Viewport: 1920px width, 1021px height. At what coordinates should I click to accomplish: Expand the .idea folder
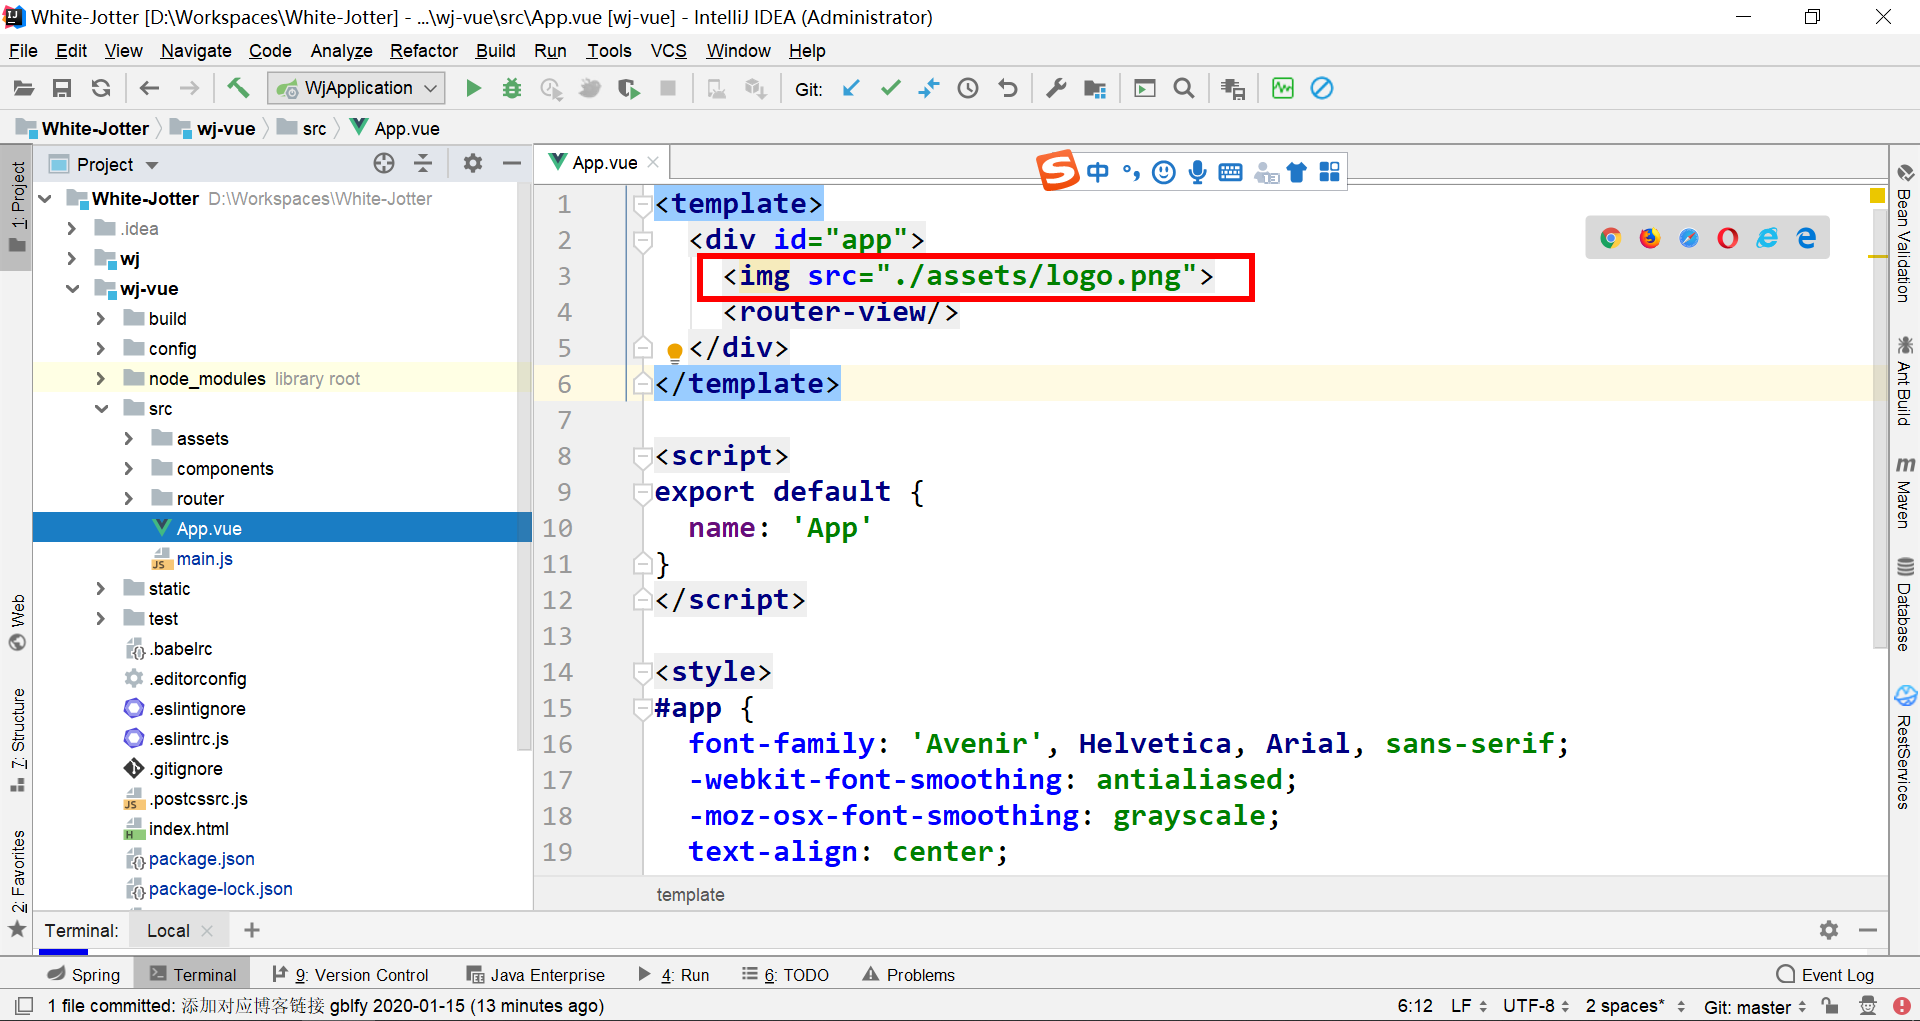pos(71,229)
